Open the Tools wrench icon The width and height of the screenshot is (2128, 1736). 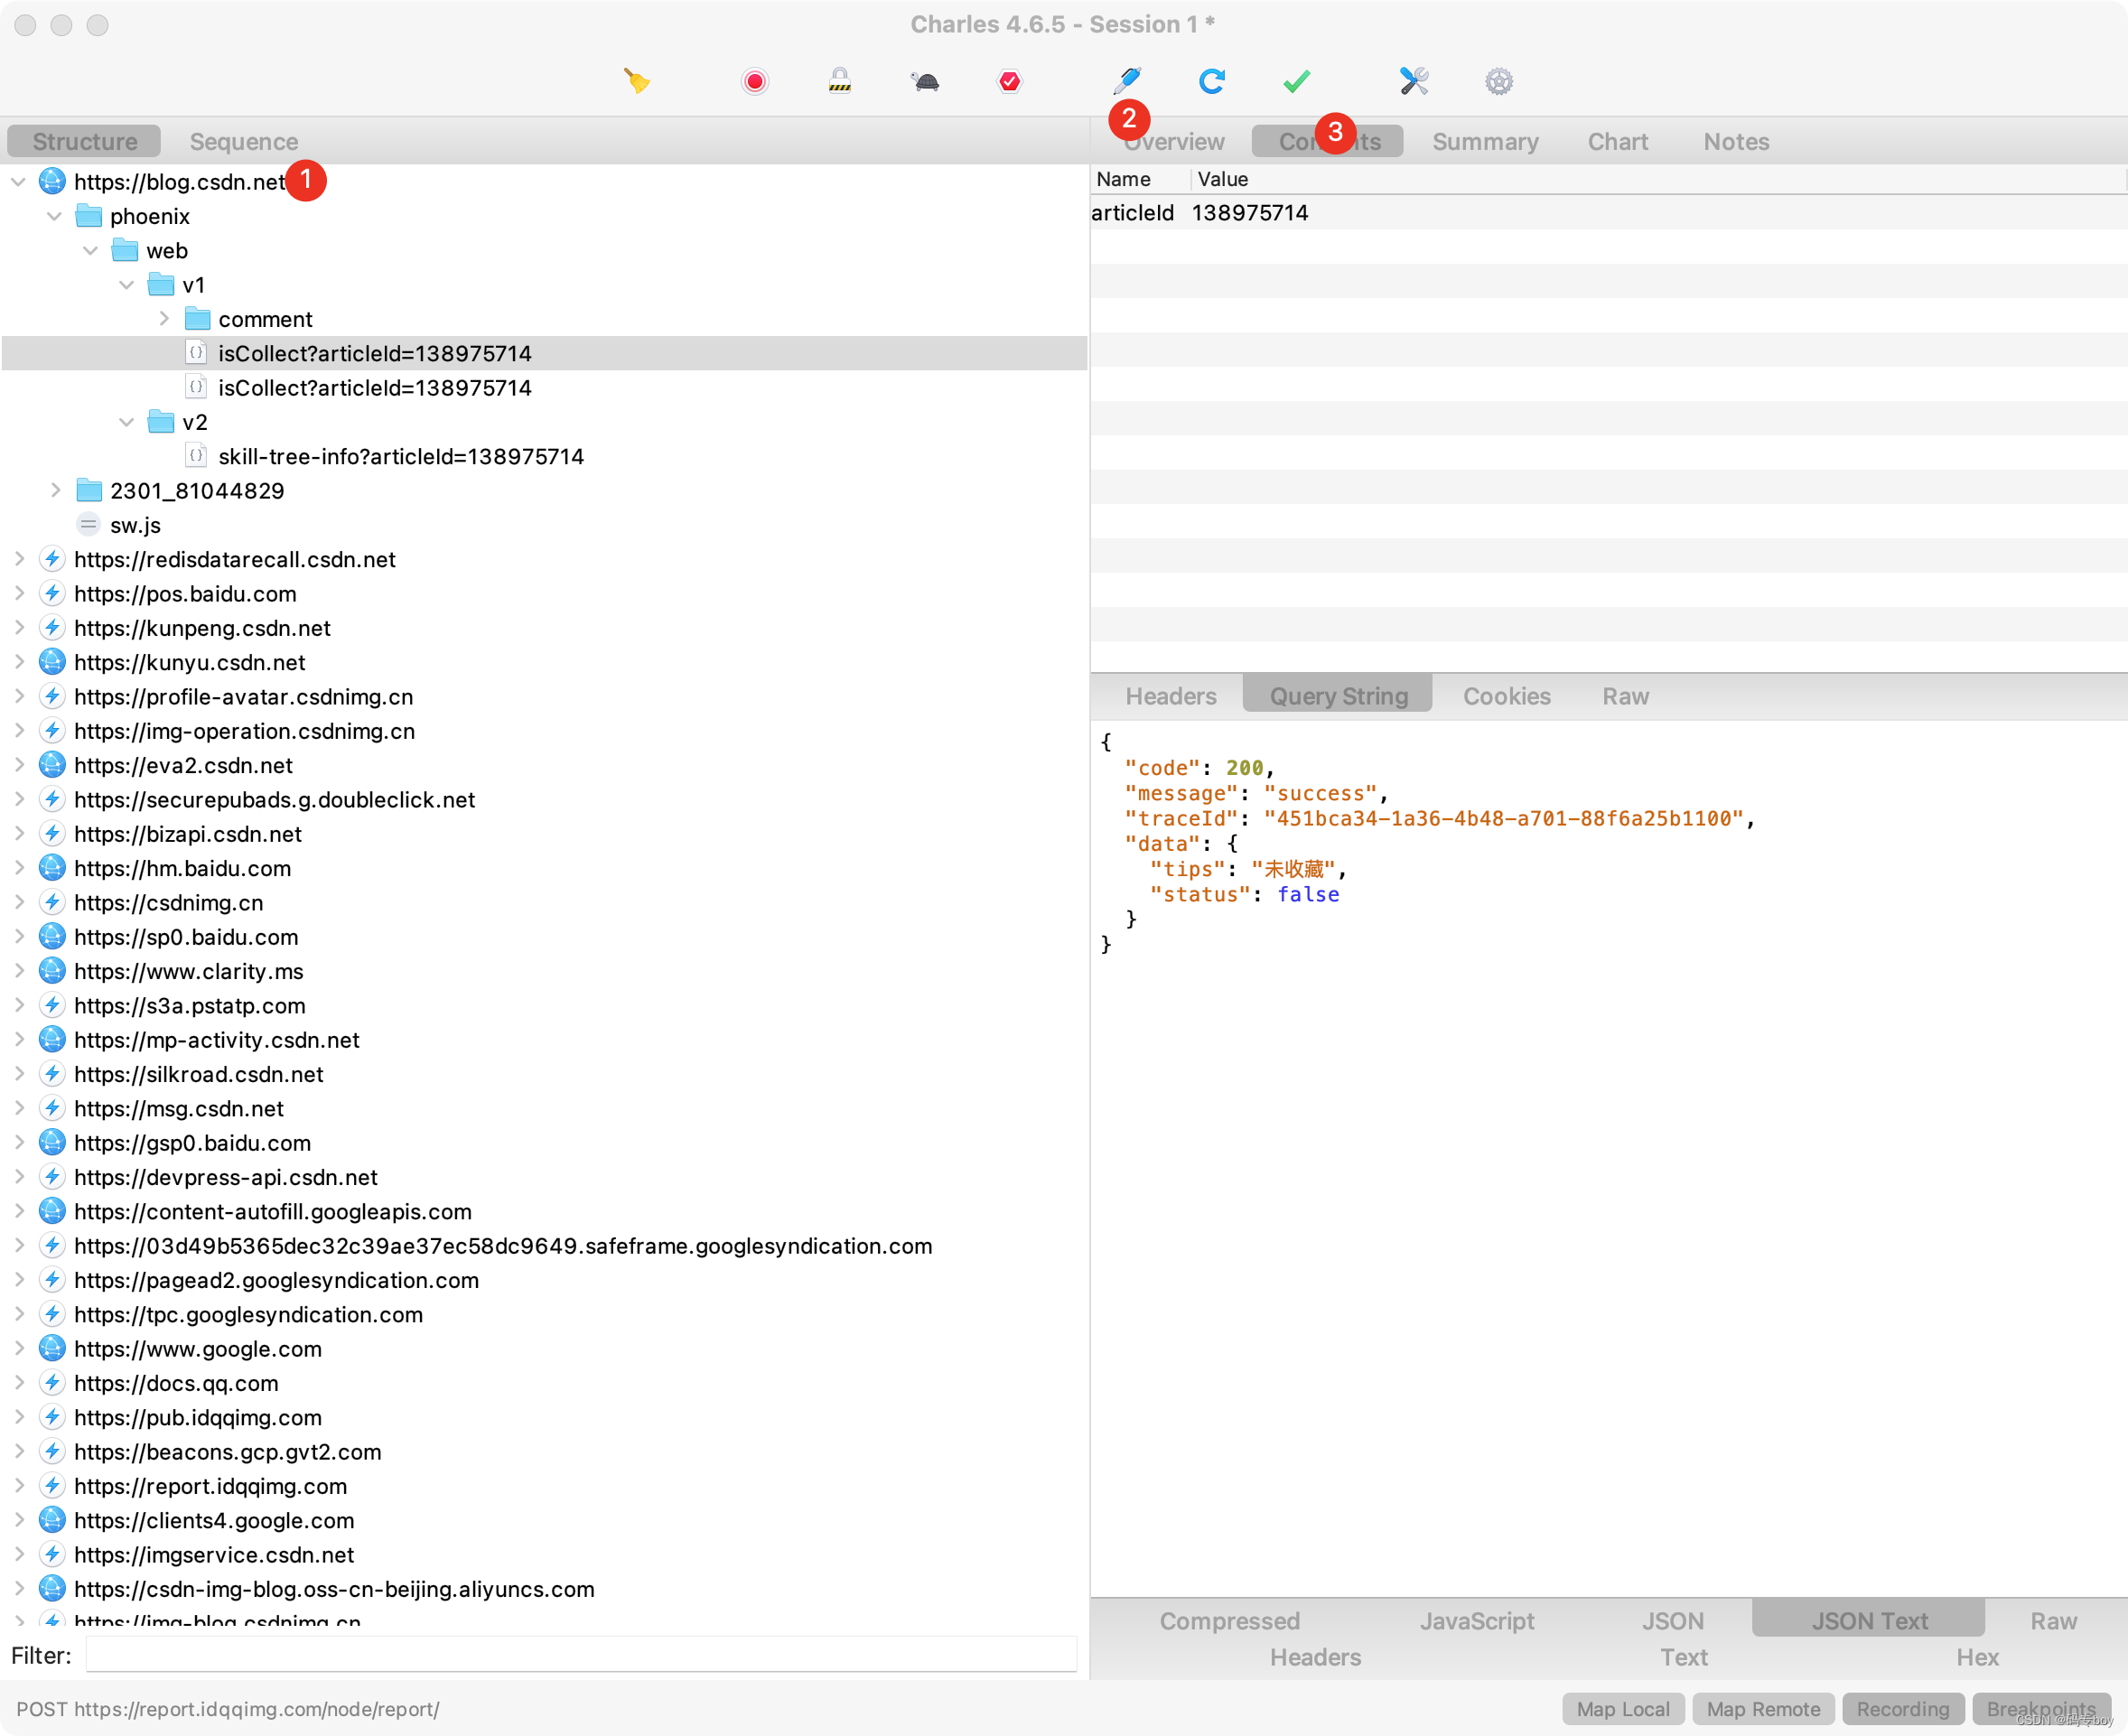pos(1414,81)
